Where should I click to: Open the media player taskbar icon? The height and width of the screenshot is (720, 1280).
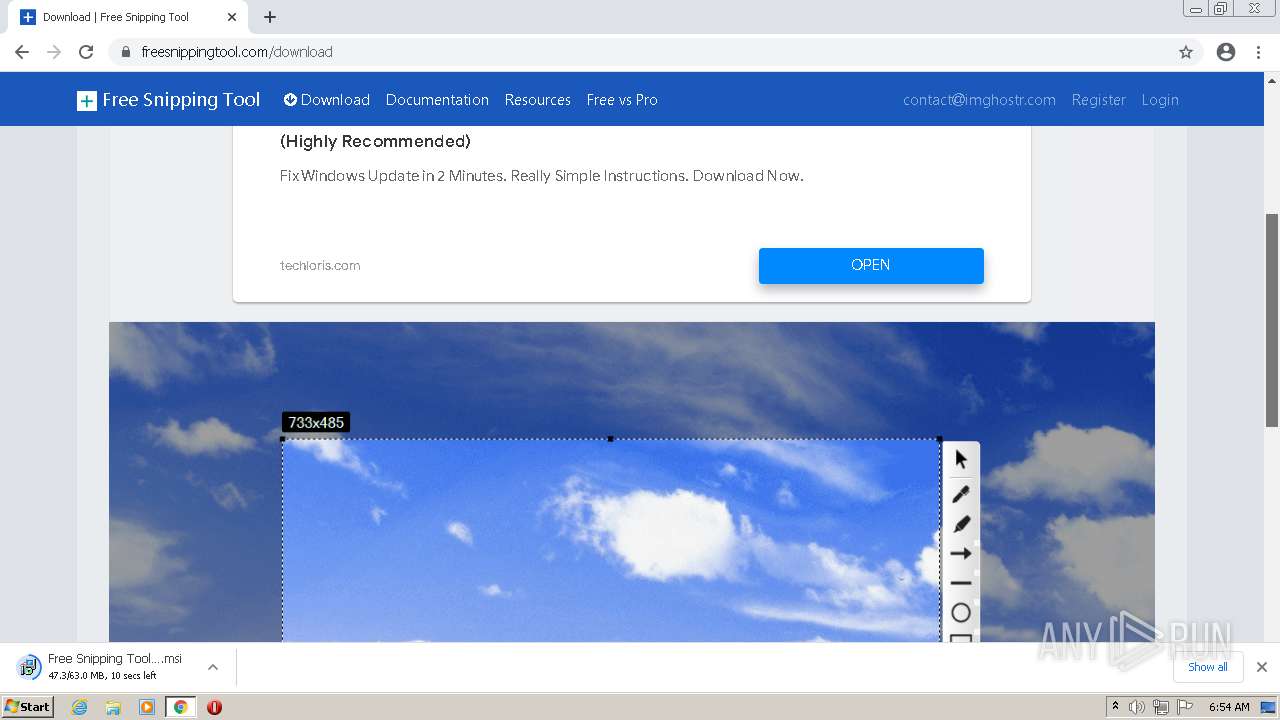tap(147, 707)
